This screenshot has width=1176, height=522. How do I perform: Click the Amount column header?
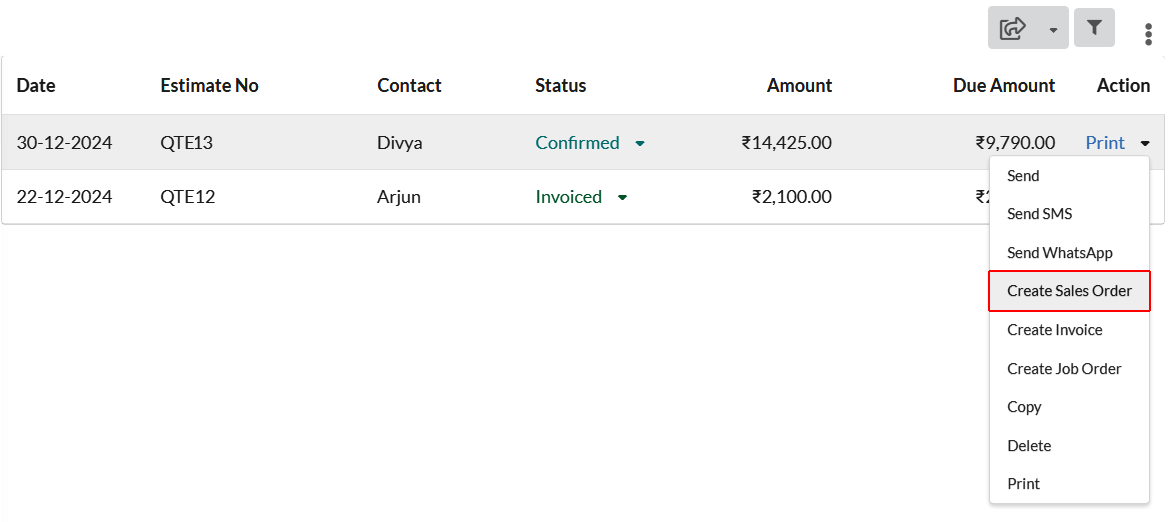799,86
